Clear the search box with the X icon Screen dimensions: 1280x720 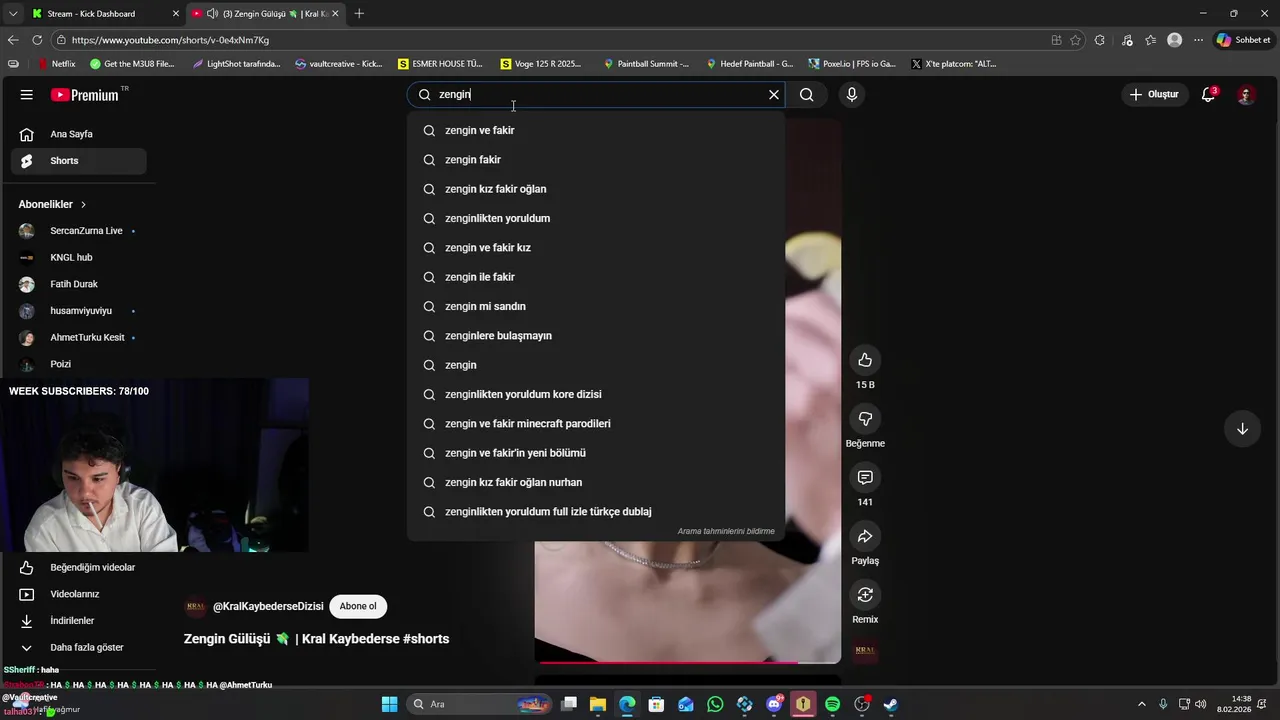pos(773,95)
